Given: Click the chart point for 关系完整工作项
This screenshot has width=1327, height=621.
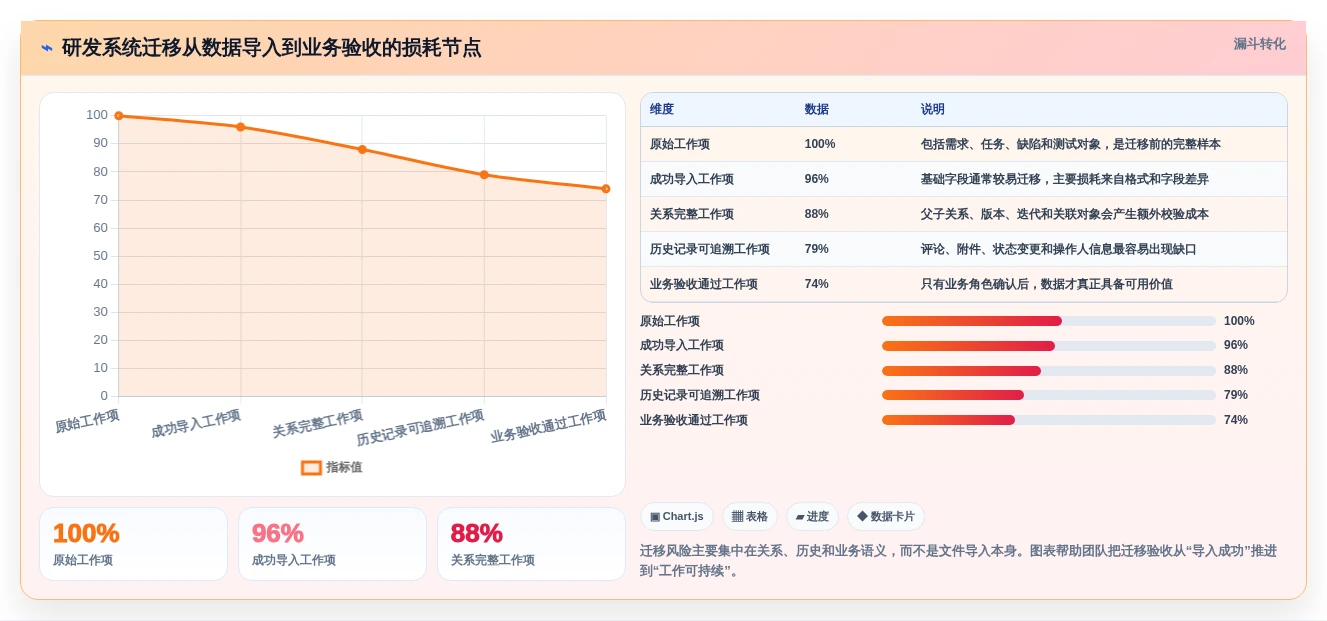Looking at the screenshot, I should coord(362,149).
